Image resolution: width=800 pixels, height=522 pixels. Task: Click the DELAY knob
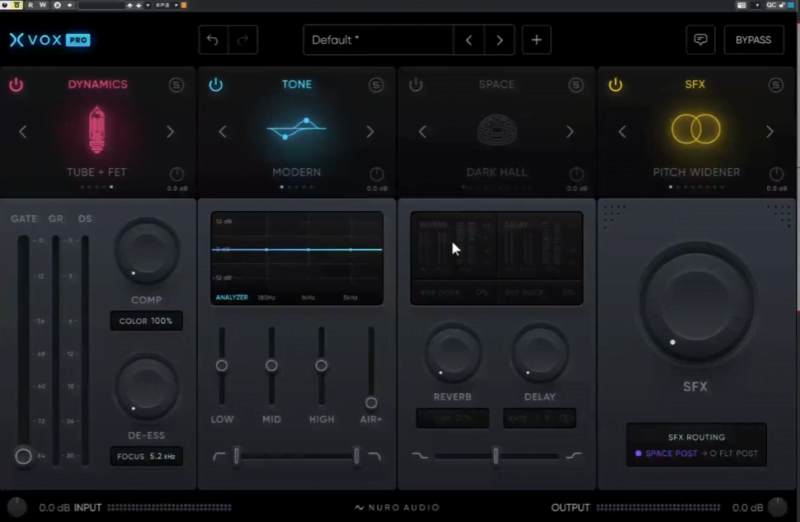[540, 353]
